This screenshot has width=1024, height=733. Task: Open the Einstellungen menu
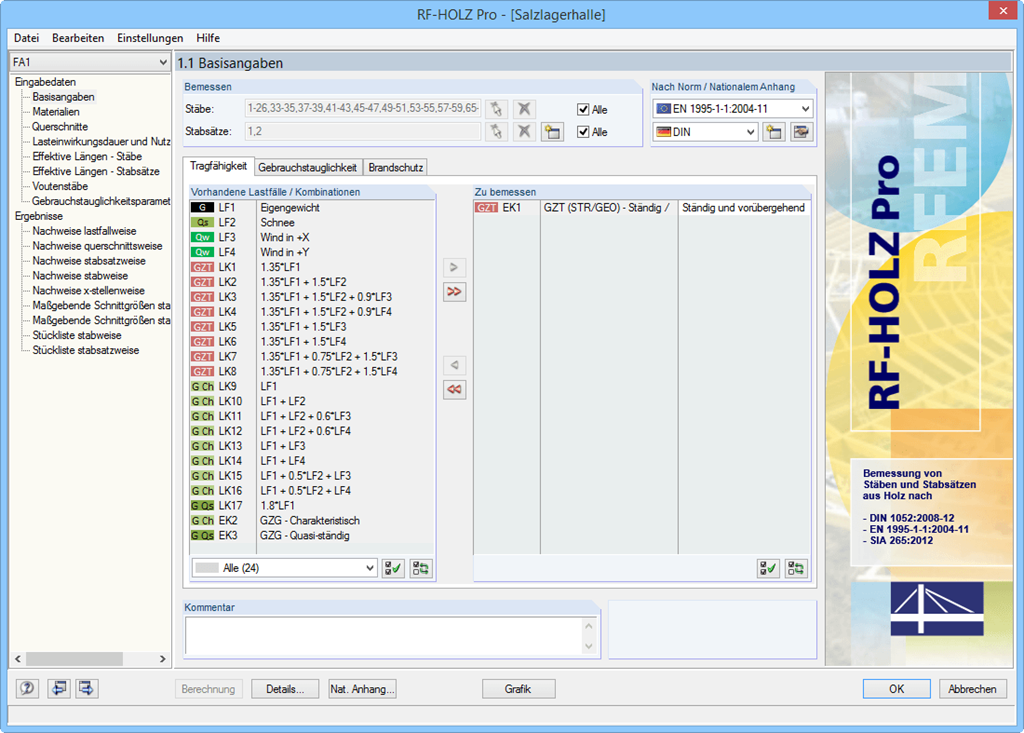(x=150, y=38)
